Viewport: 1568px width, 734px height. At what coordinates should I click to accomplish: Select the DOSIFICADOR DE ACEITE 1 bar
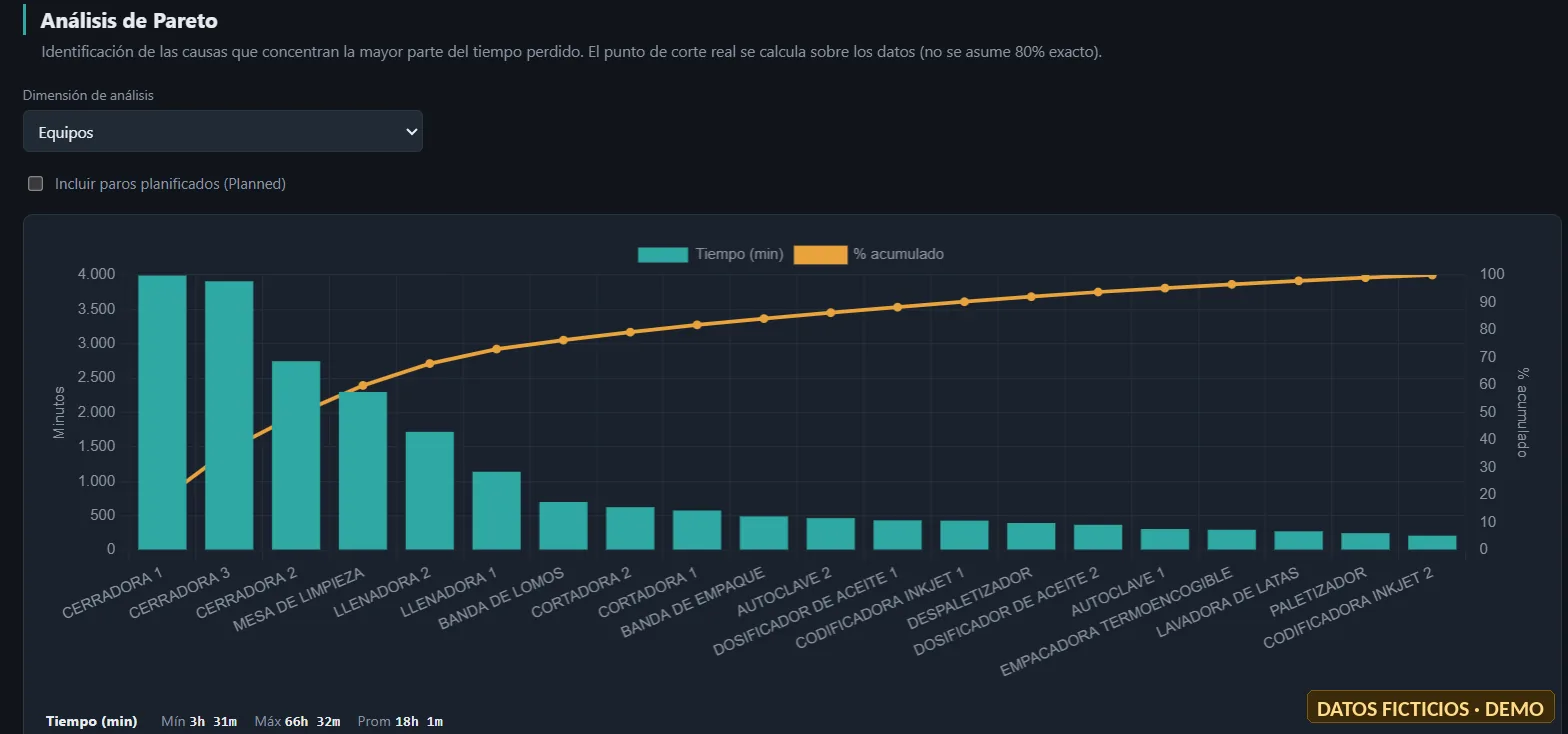tap(898, 534)
